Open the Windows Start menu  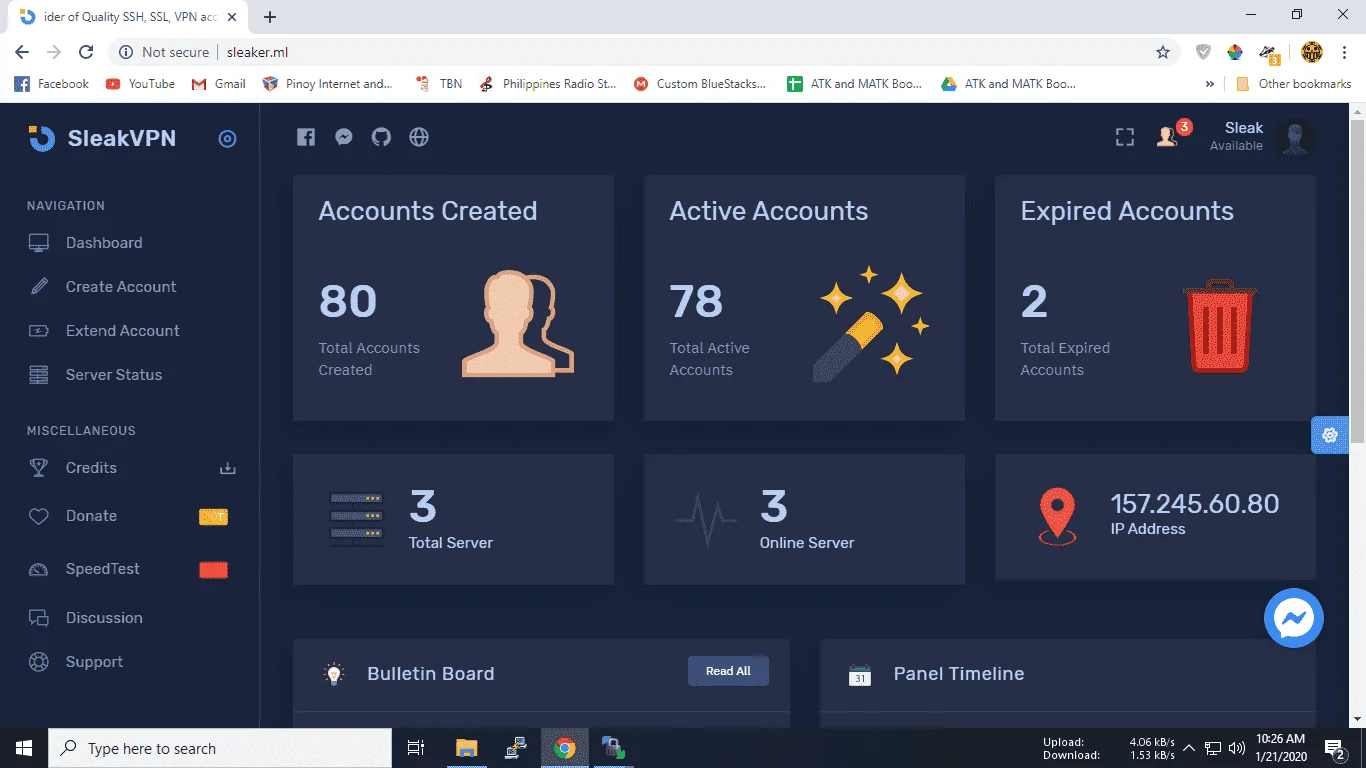click(x=24, y=748)
